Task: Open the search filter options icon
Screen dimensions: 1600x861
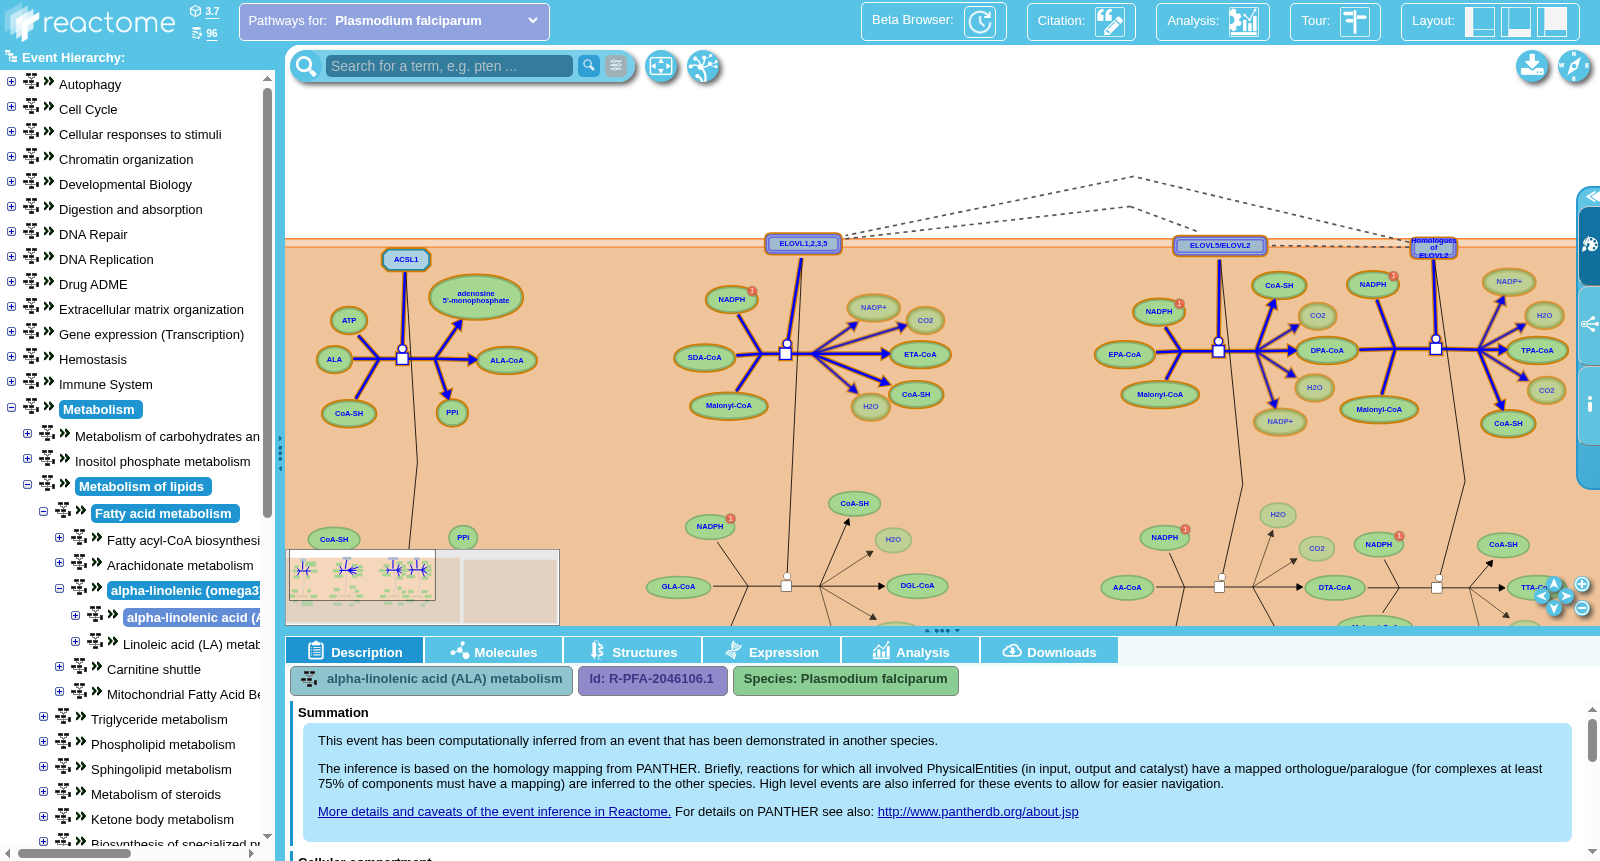Action: click(x=616, y=66)
